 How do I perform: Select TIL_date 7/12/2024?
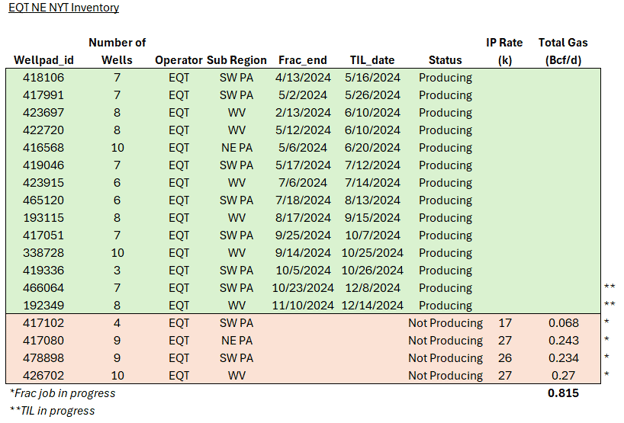[372, 165]
